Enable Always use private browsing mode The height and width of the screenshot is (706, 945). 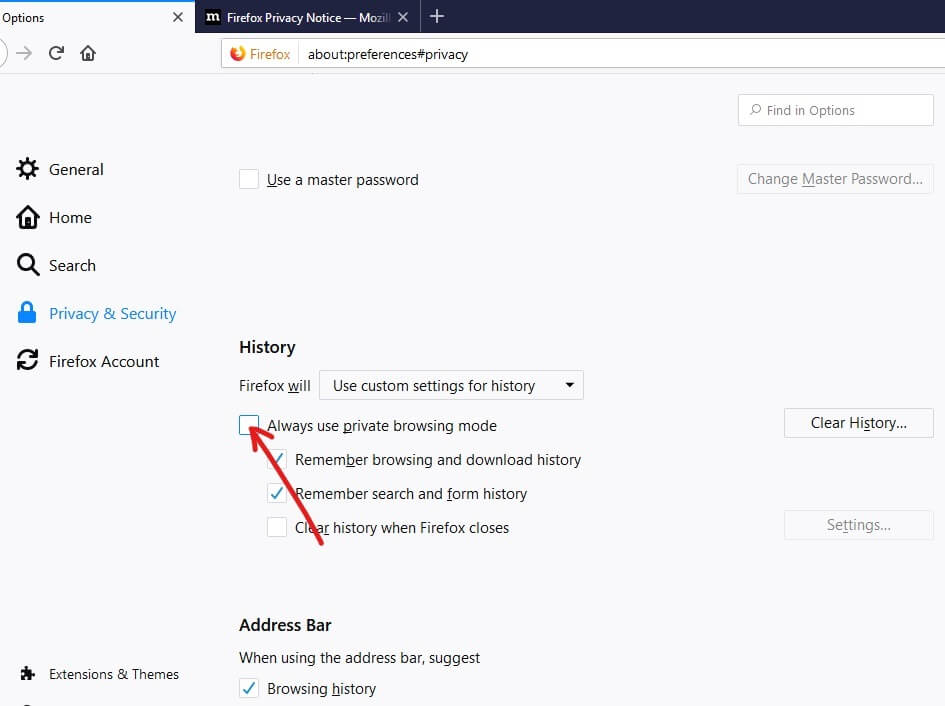point(249,425)
